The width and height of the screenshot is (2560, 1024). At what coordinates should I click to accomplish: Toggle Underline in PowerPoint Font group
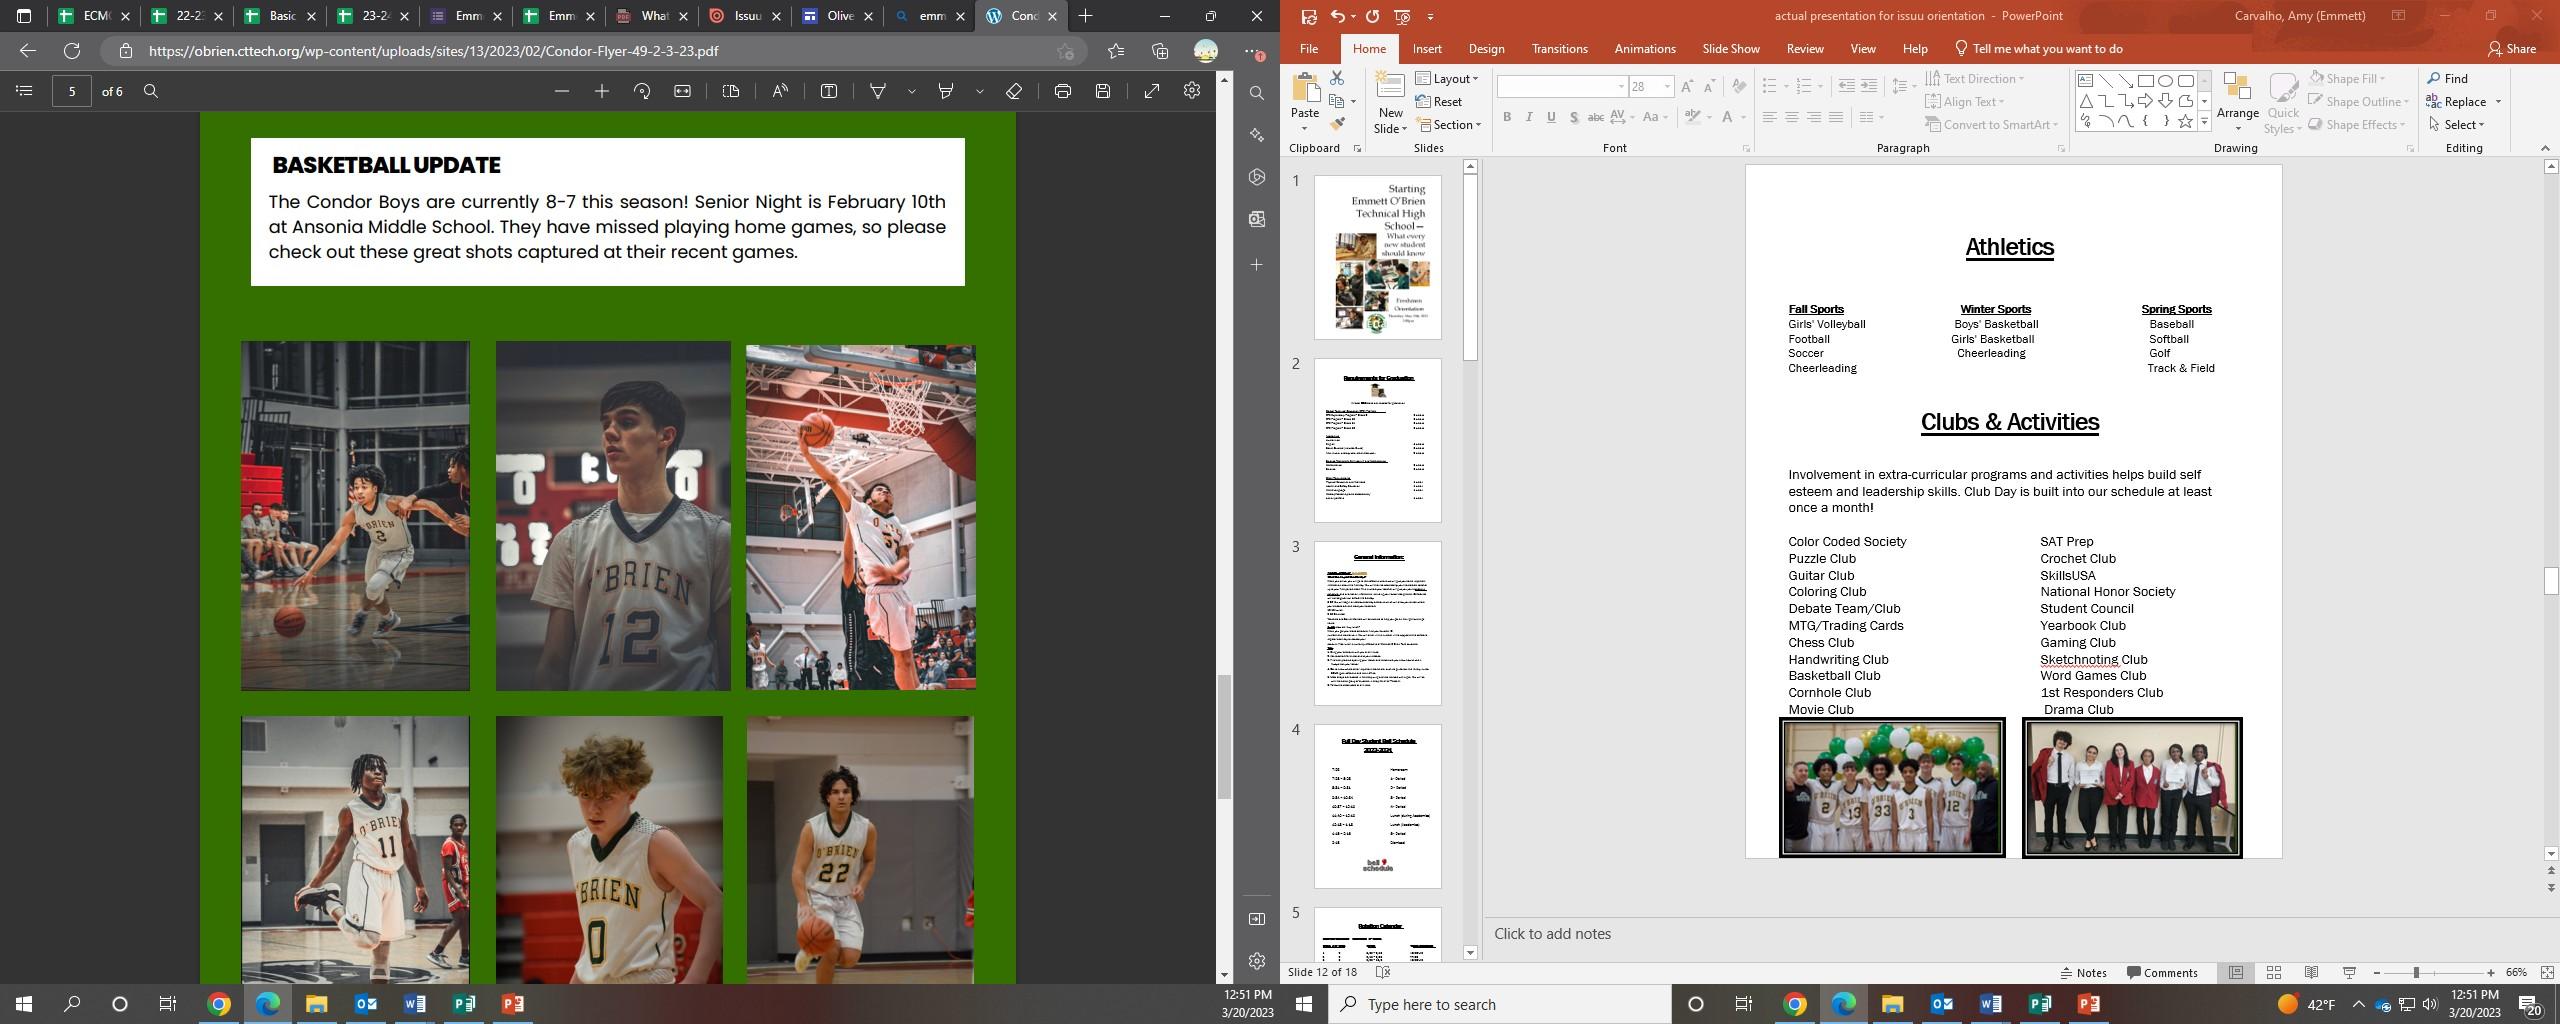coord(1551,117)
